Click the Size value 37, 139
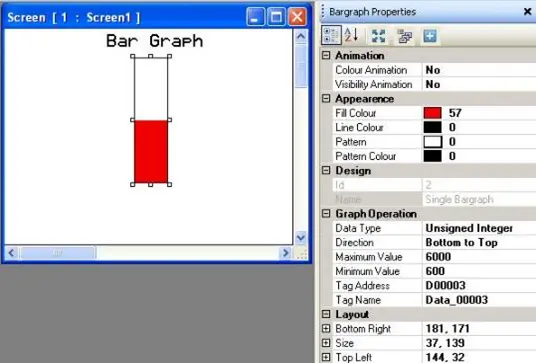Viewport: 536px width, 363px height. [445, 343]
